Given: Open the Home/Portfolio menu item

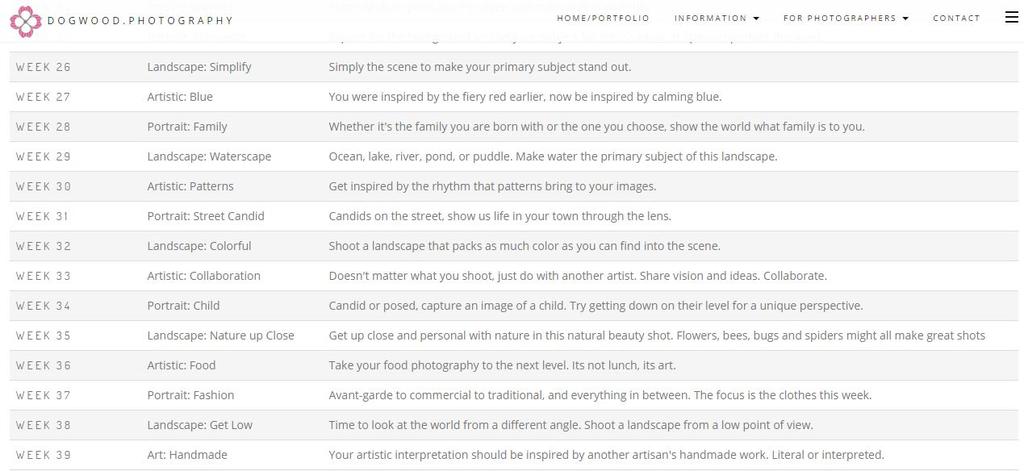Looking at the screenshot, I should (x=603, y=18).
